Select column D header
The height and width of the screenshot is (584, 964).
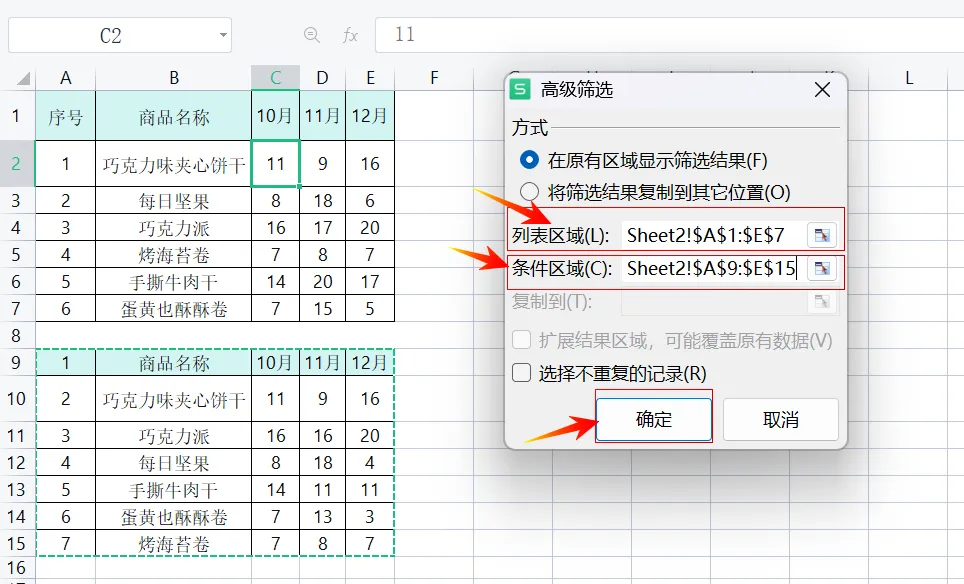pos(322,78)
